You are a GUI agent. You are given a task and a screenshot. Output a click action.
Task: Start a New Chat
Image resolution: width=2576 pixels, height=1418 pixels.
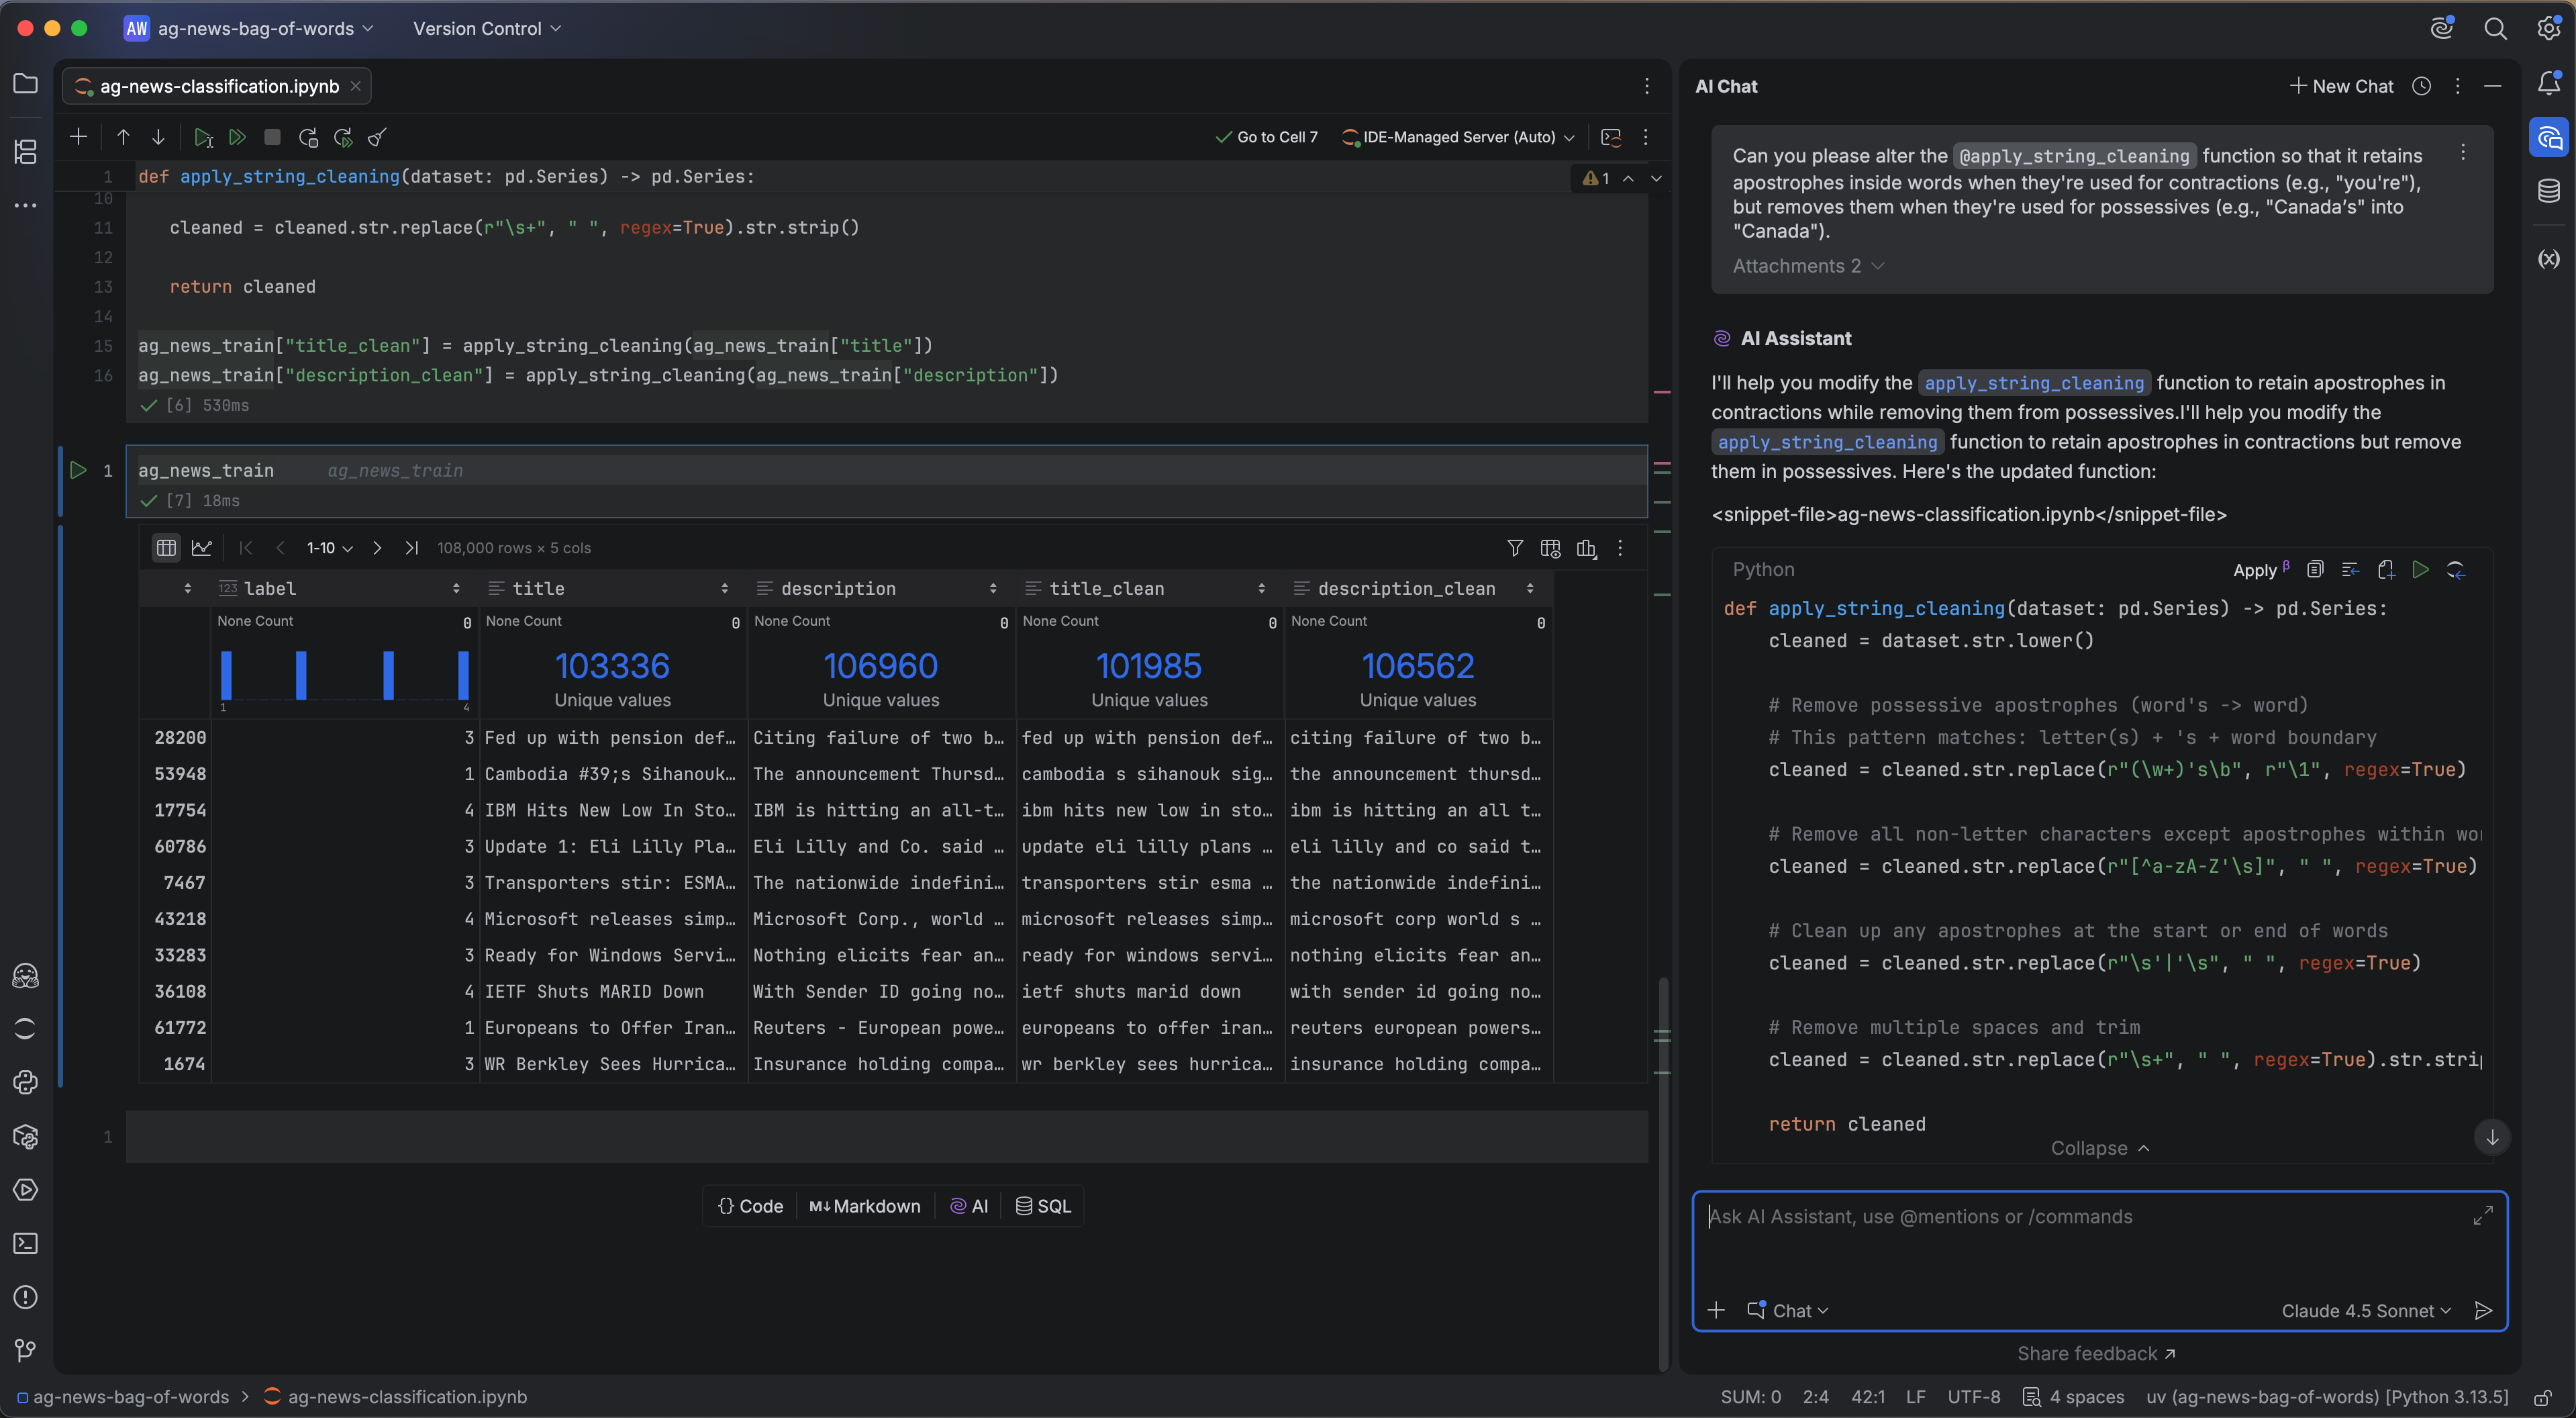(x=2341, y=86)
